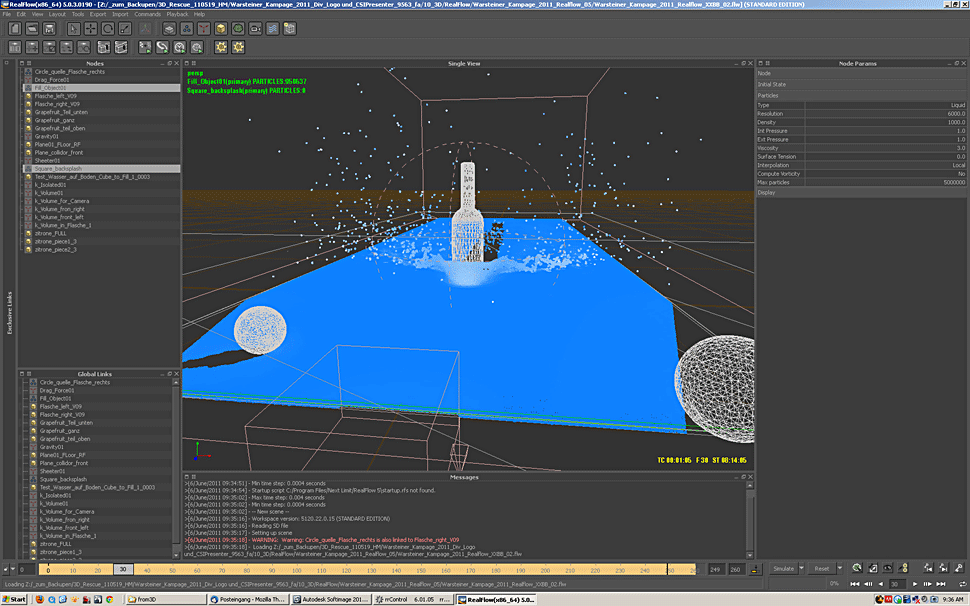Click the New Project toolbar icon

[x=15, y=29]
